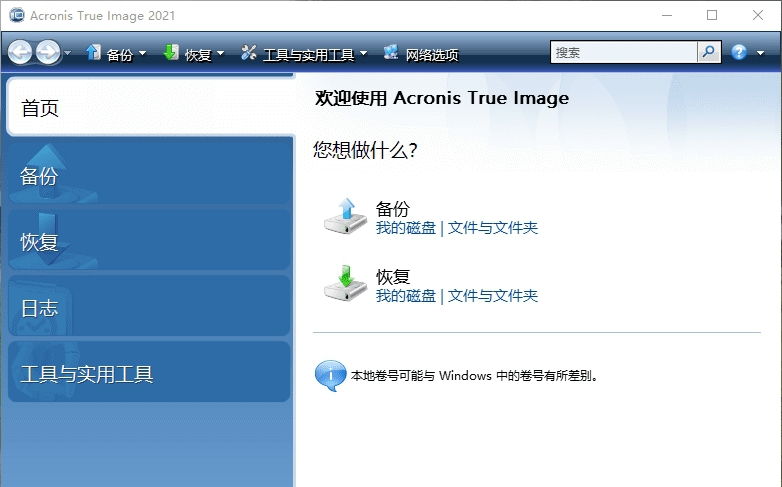Click the blue info bubble icon

(x=330, y=375)
